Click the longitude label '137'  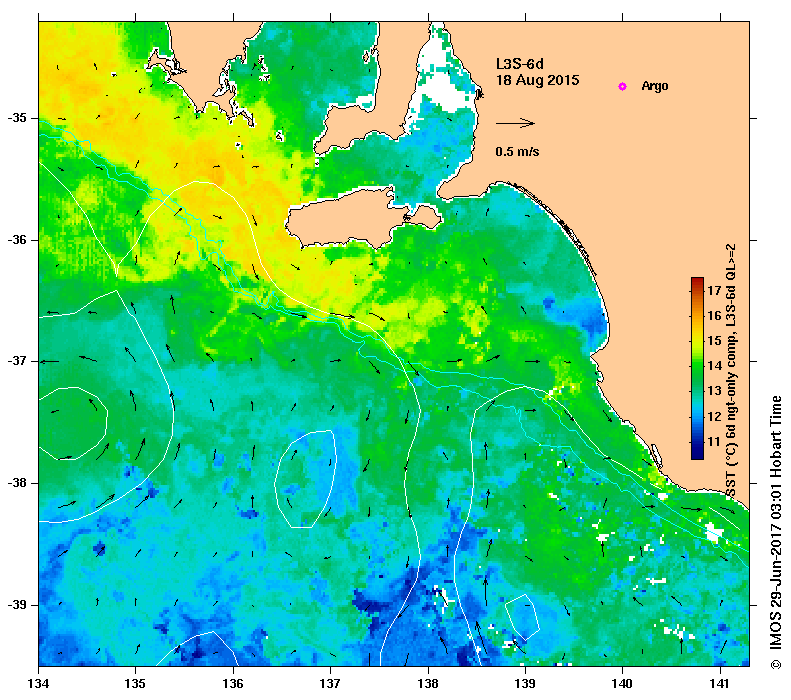point(330,684)
